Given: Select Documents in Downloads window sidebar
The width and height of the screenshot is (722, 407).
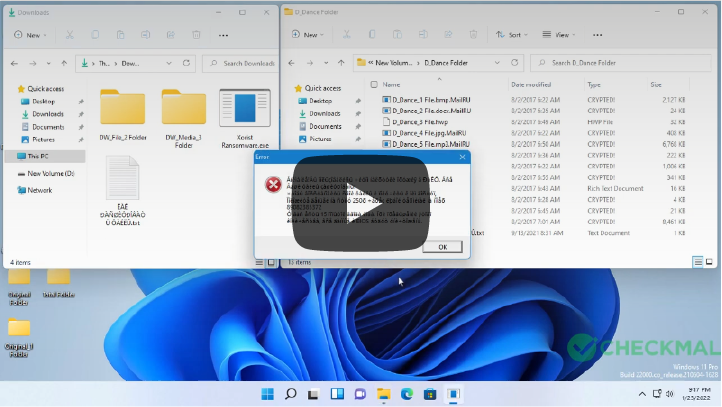Looking at the screenshot, I should click(48, 127).
